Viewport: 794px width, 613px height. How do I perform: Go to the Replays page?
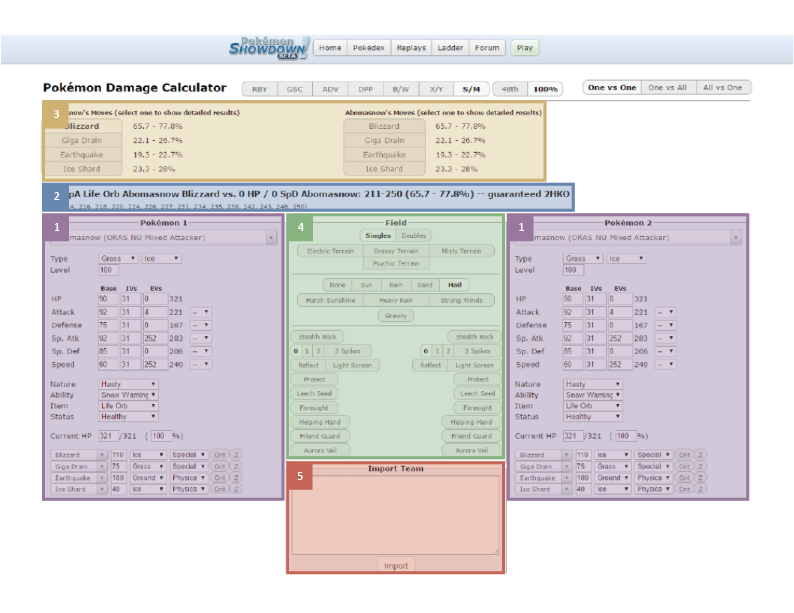click(411, 48)
